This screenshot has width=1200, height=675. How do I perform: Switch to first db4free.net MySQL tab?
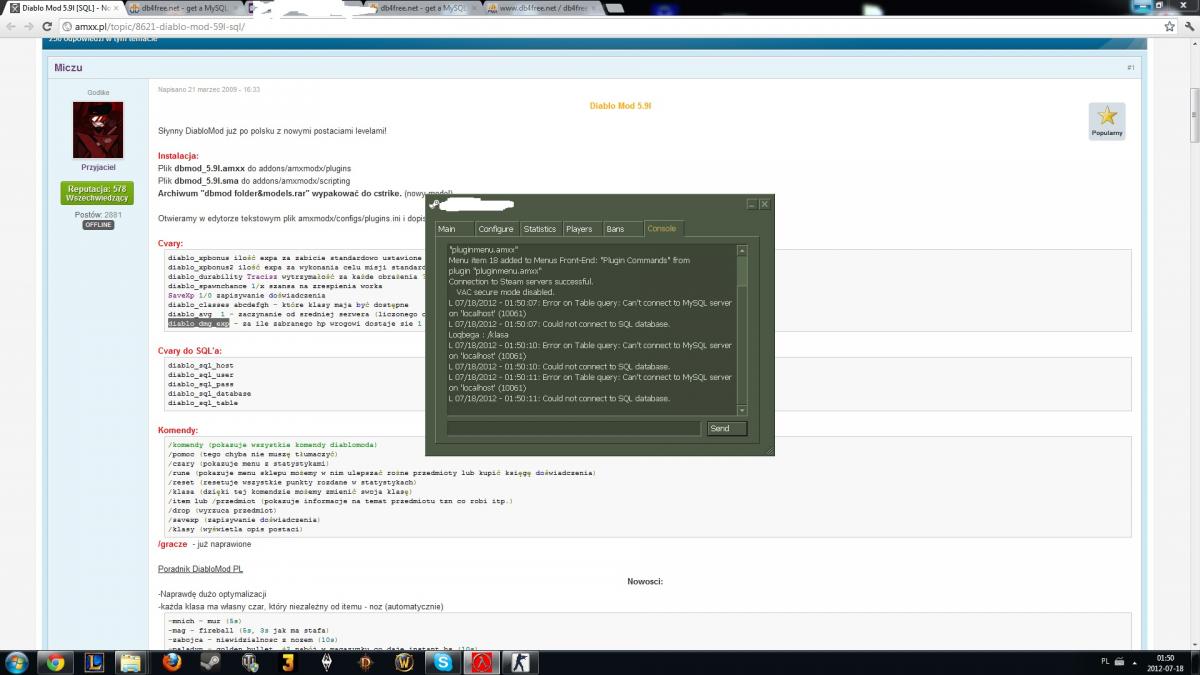(x=182, y=8)
